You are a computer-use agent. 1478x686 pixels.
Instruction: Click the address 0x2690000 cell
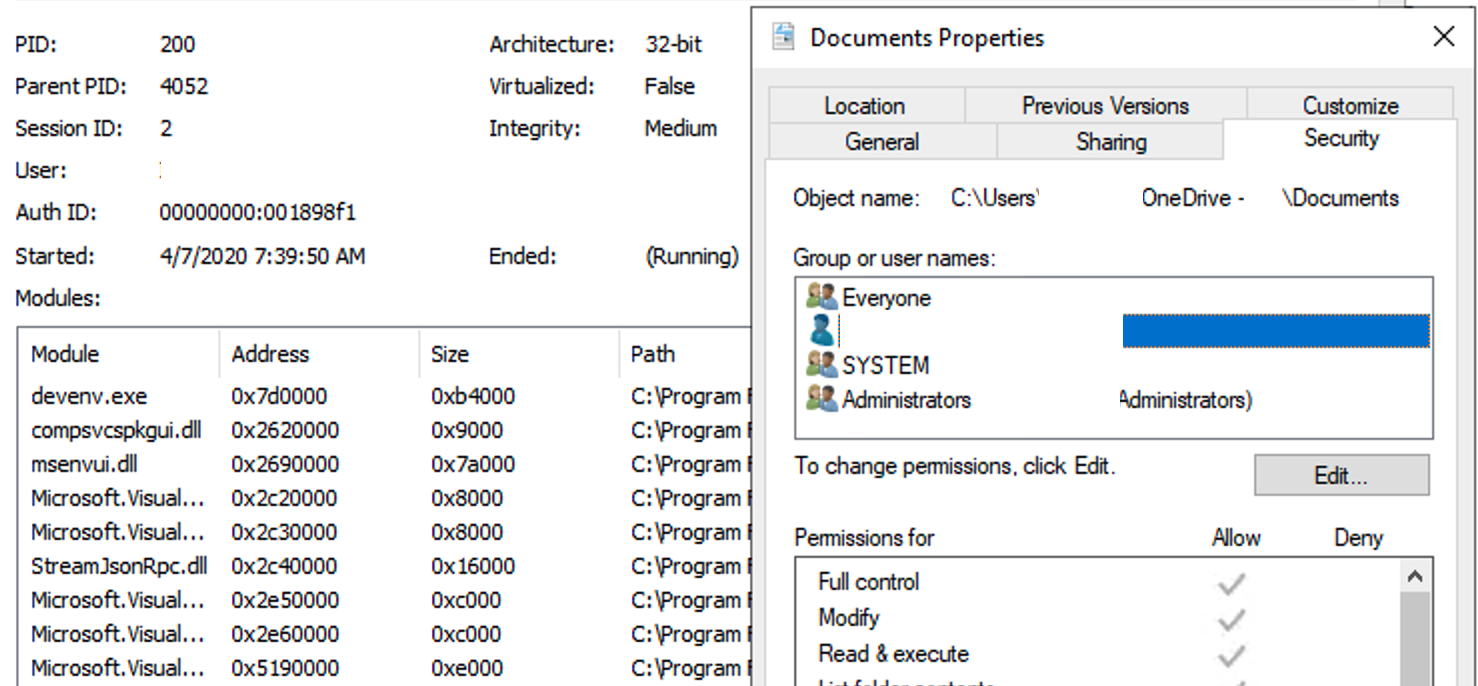(285, 464)
